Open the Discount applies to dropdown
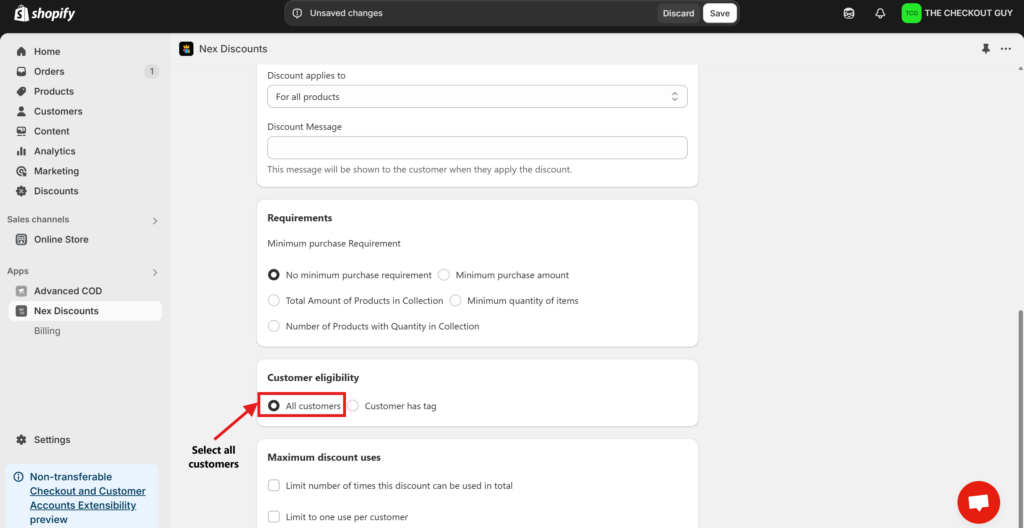This screenshot has height=528, width=1024. 477,97
